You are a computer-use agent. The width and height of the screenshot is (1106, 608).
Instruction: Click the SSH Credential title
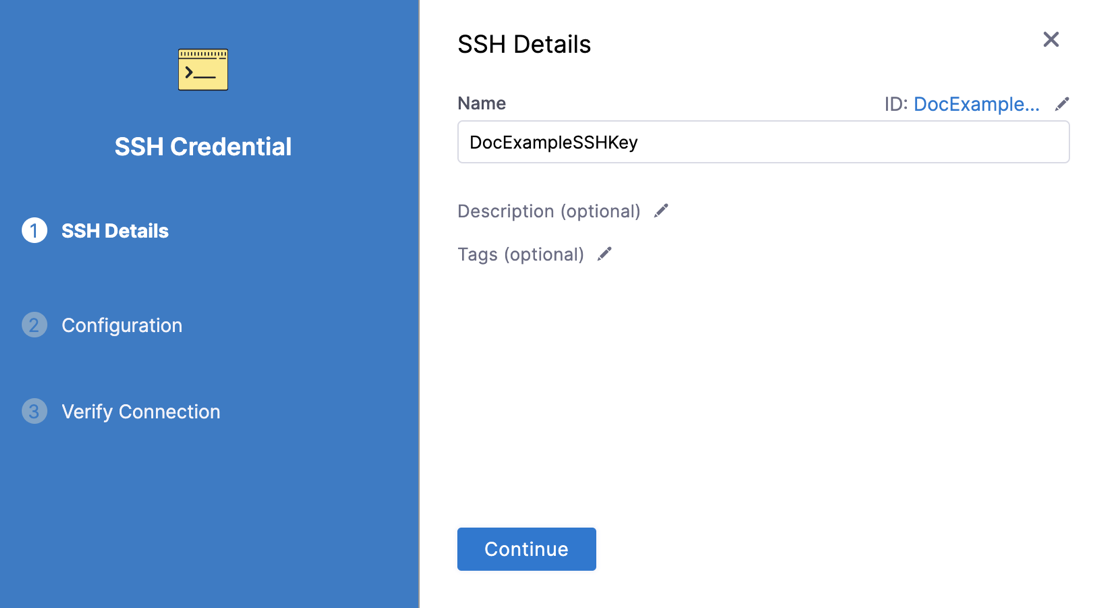(x=203, y=146)
